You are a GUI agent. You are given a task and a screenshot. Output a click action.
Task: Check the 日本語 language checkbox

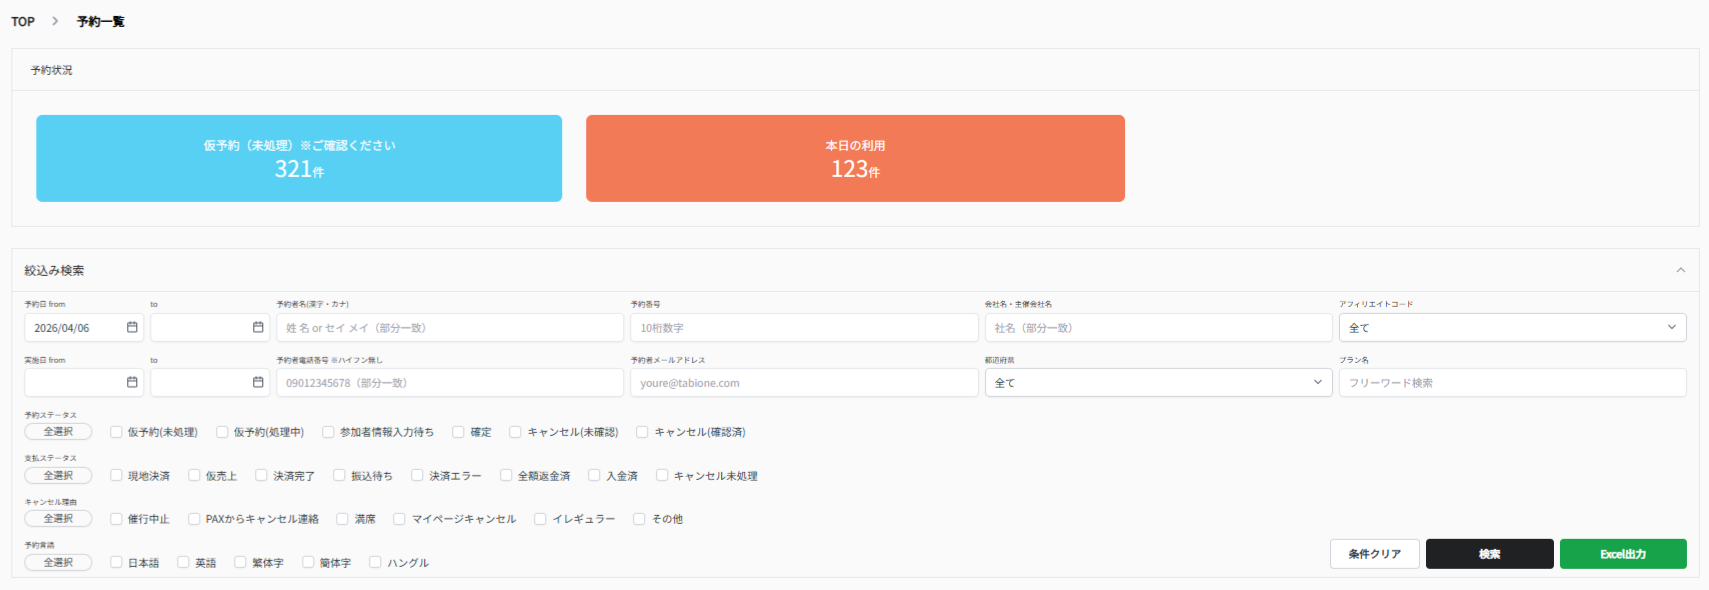(116, 563)
